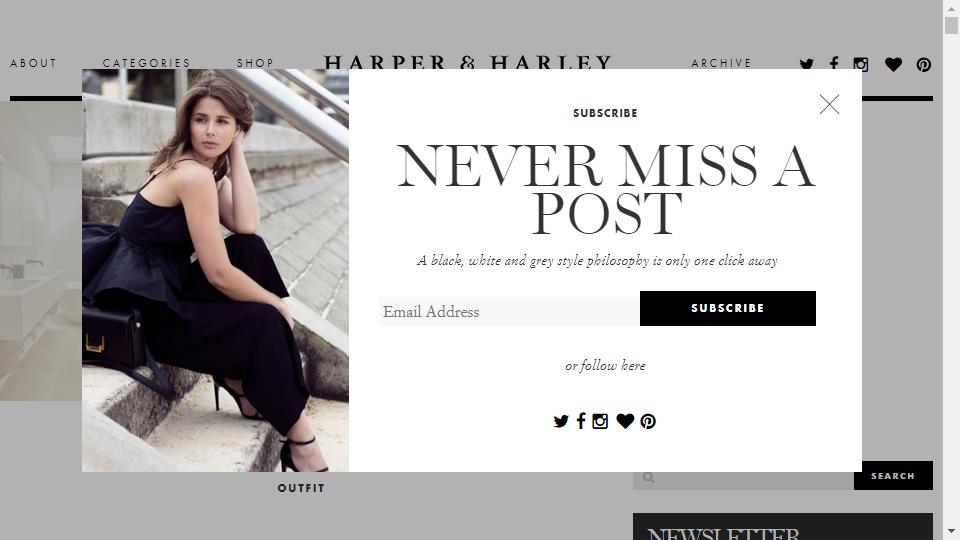Screen dimensions: 960x540
Task: Click the site search input field
Action: coord(743,477)
